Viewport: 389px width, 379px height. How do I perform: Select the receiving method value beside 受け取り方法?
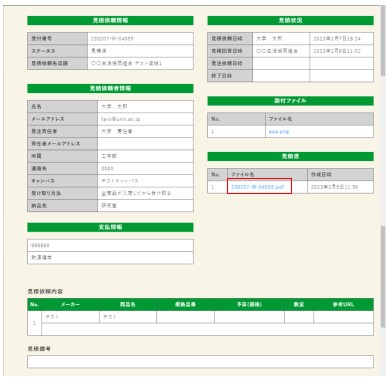pos(136,193)
